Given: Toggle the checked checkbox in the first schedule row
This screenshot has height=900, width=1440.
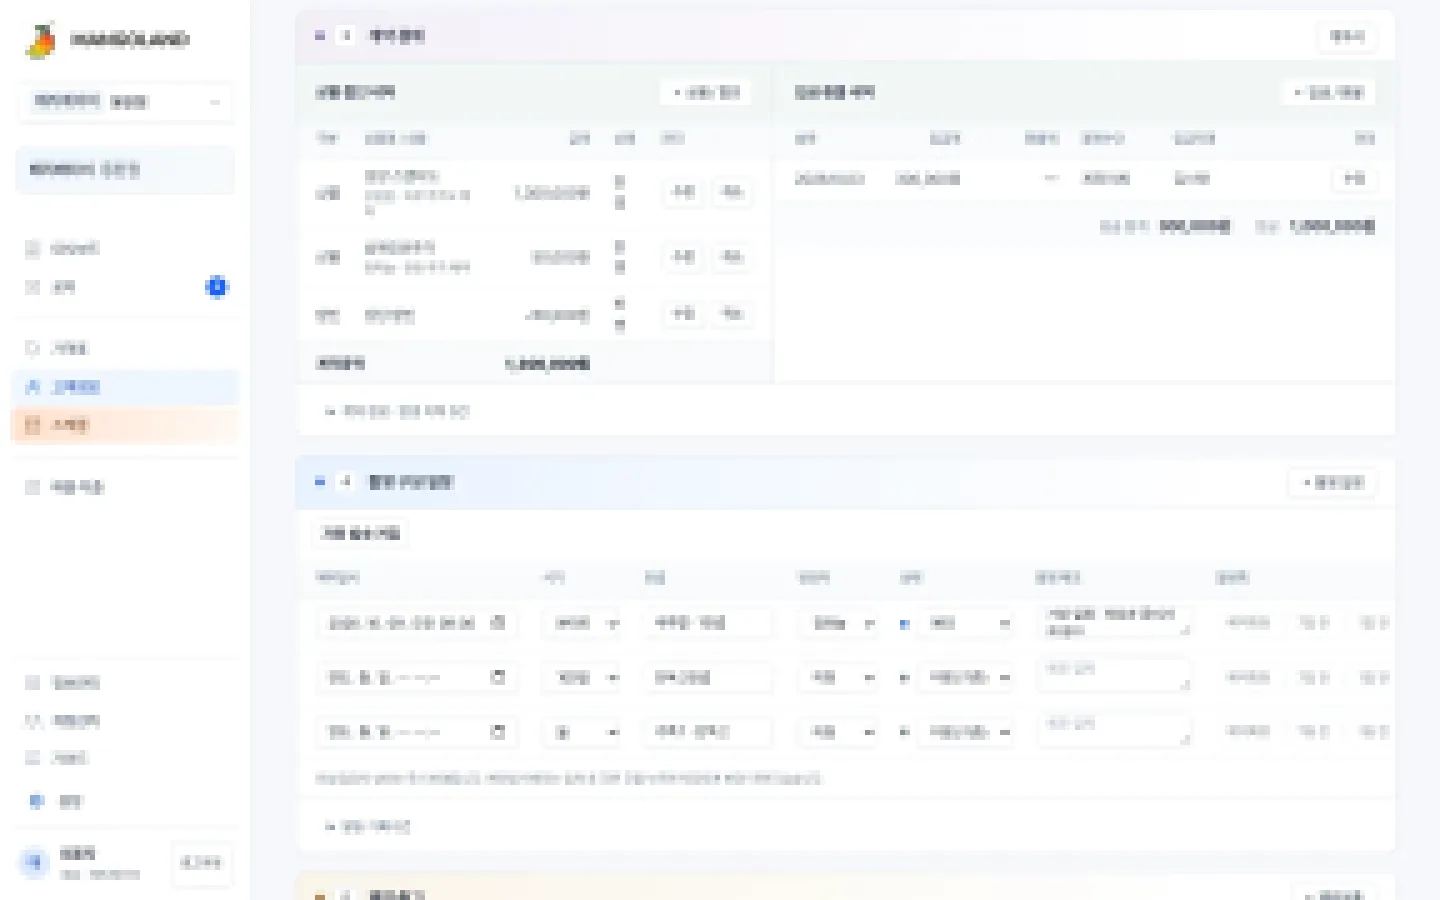Looking at the screenshot, I should coord(904,623).
